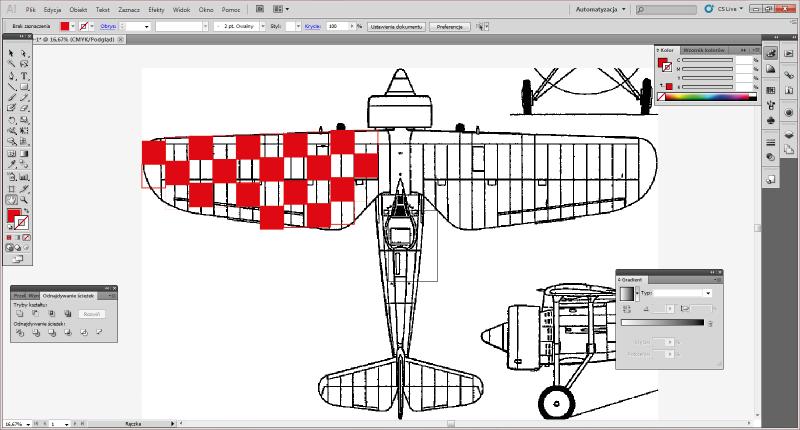Expand the Automatyzacja workspace dropdown
The height and width of the screenshot is (430, 800).
pyautogui.click(x=601, y=8)
